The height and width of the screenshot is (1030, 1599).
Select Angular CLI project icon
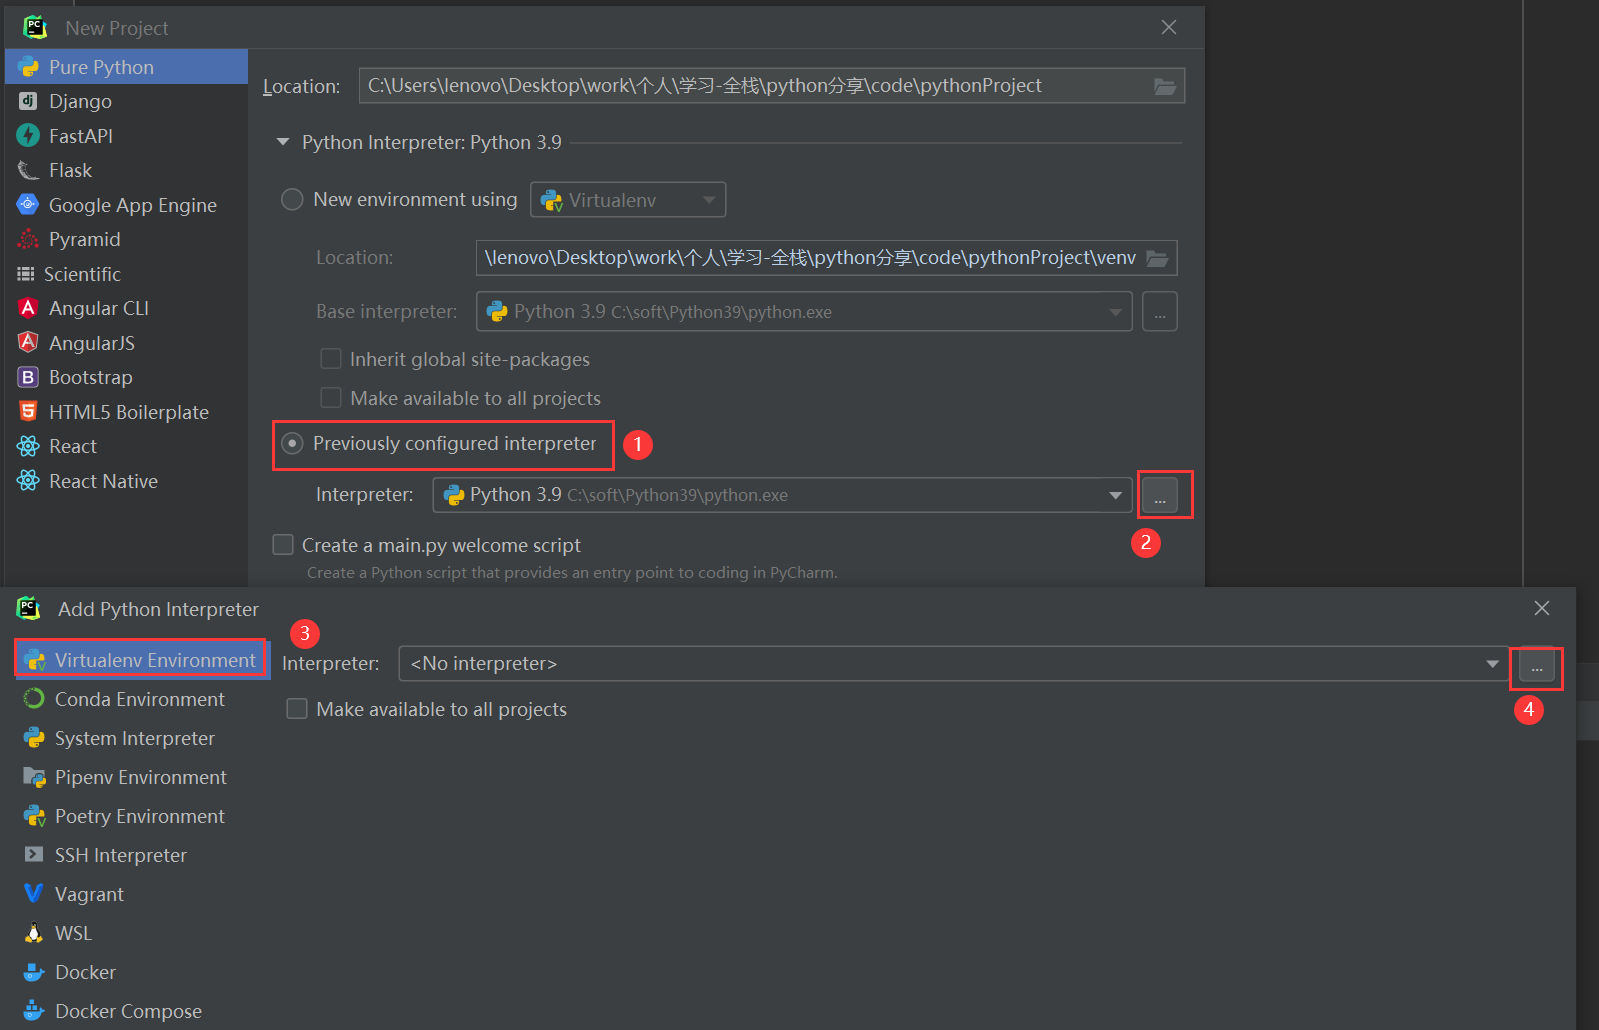tap(28, 308)
